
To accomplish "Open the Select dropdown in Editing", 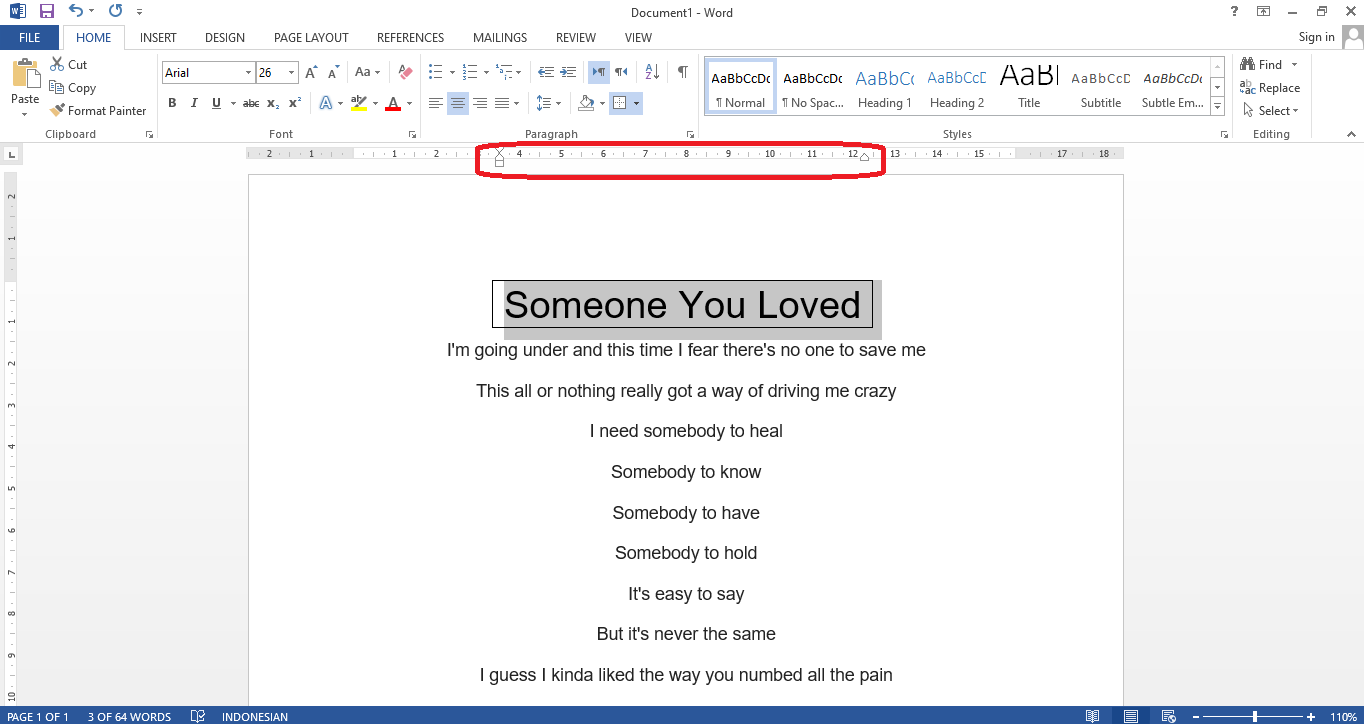I will coord(1270,111).
